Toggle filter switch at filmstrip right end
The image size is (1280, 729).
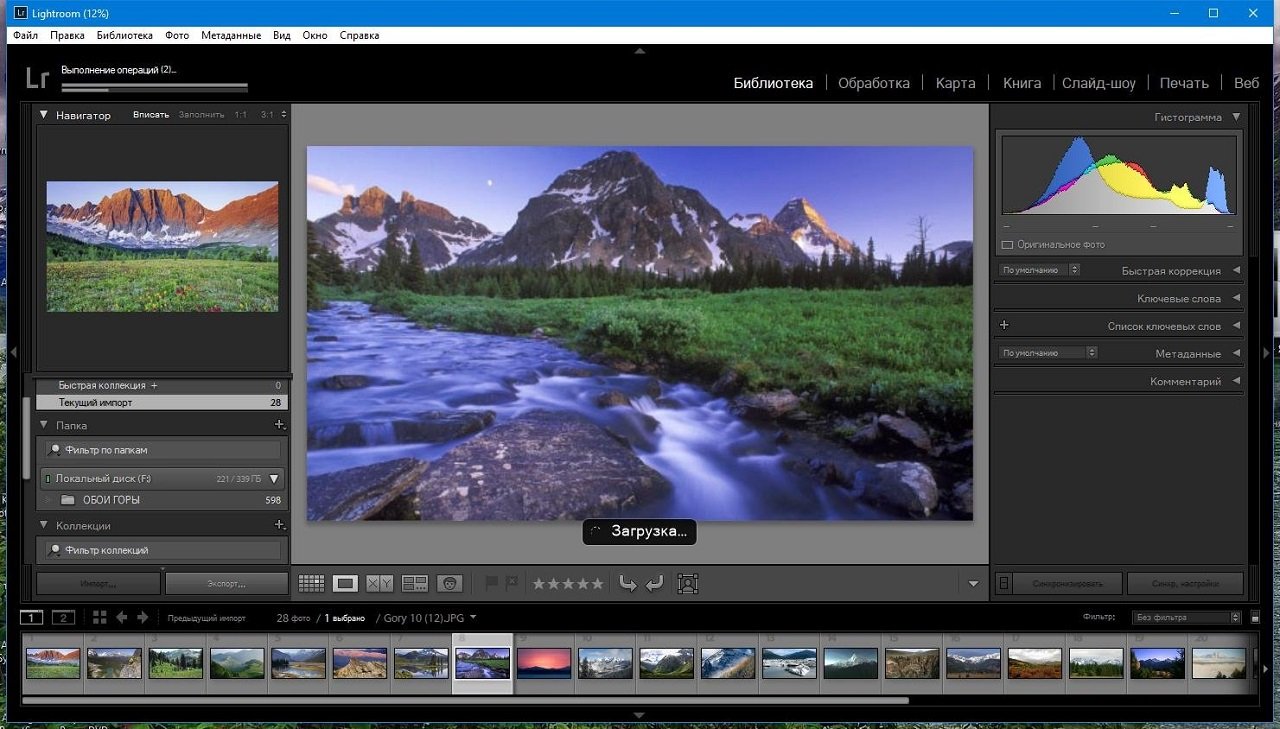1256,618
